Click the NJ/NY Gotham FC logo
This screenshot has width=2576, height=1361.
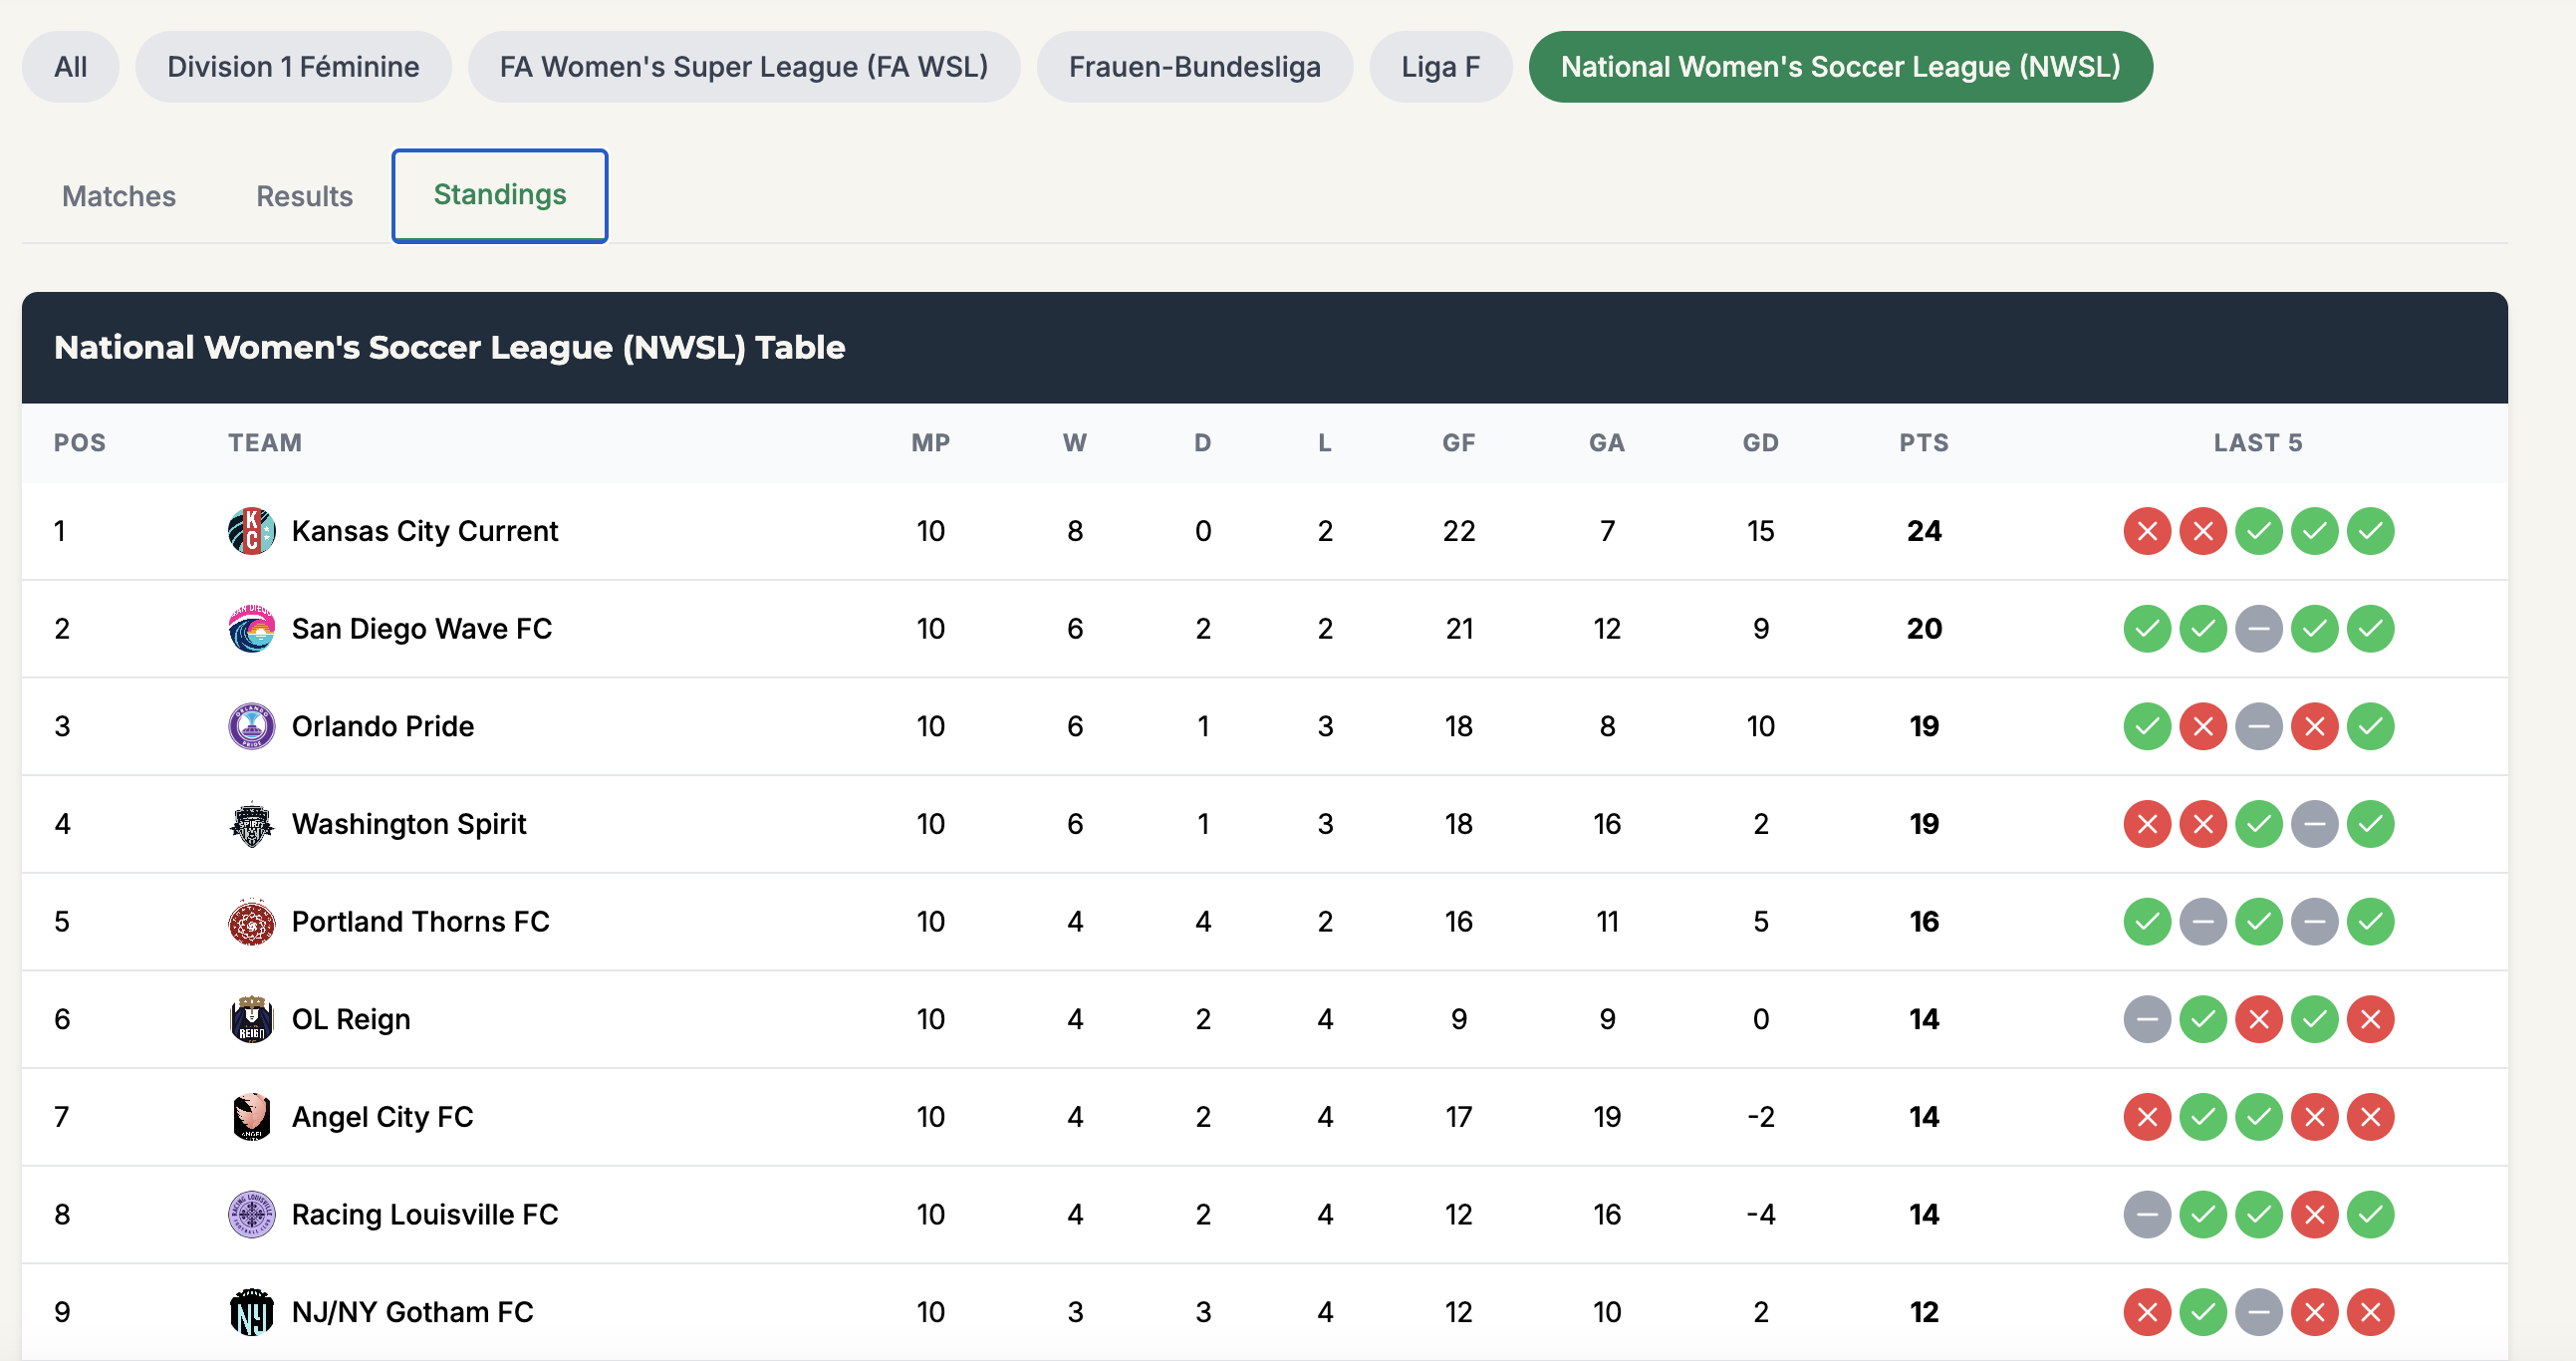click(x=251, y=1313)
